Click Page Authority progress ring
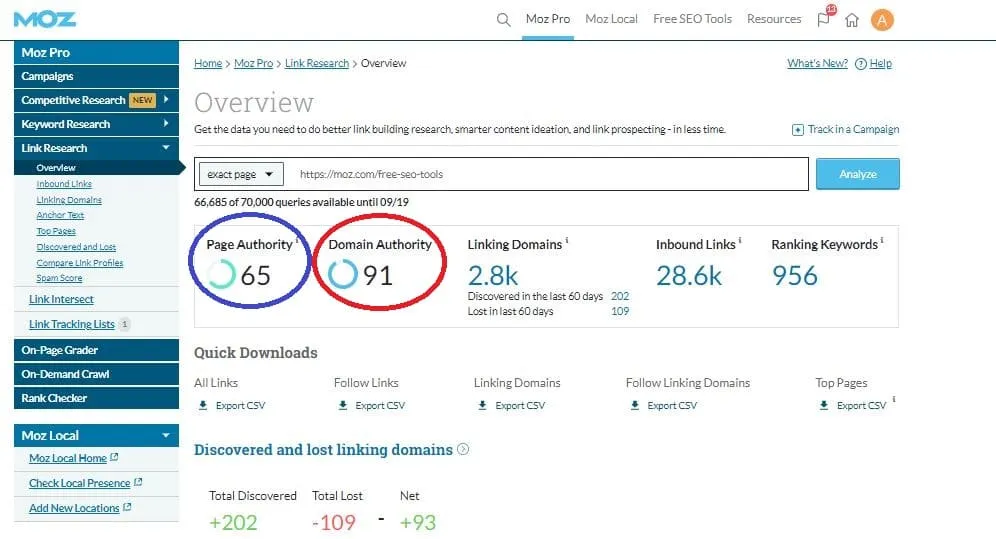 220,275
